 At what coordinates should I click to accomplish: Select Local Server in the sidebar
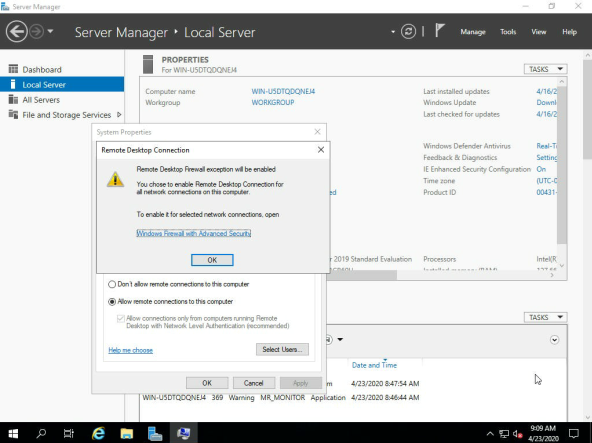tap(62, 85)
